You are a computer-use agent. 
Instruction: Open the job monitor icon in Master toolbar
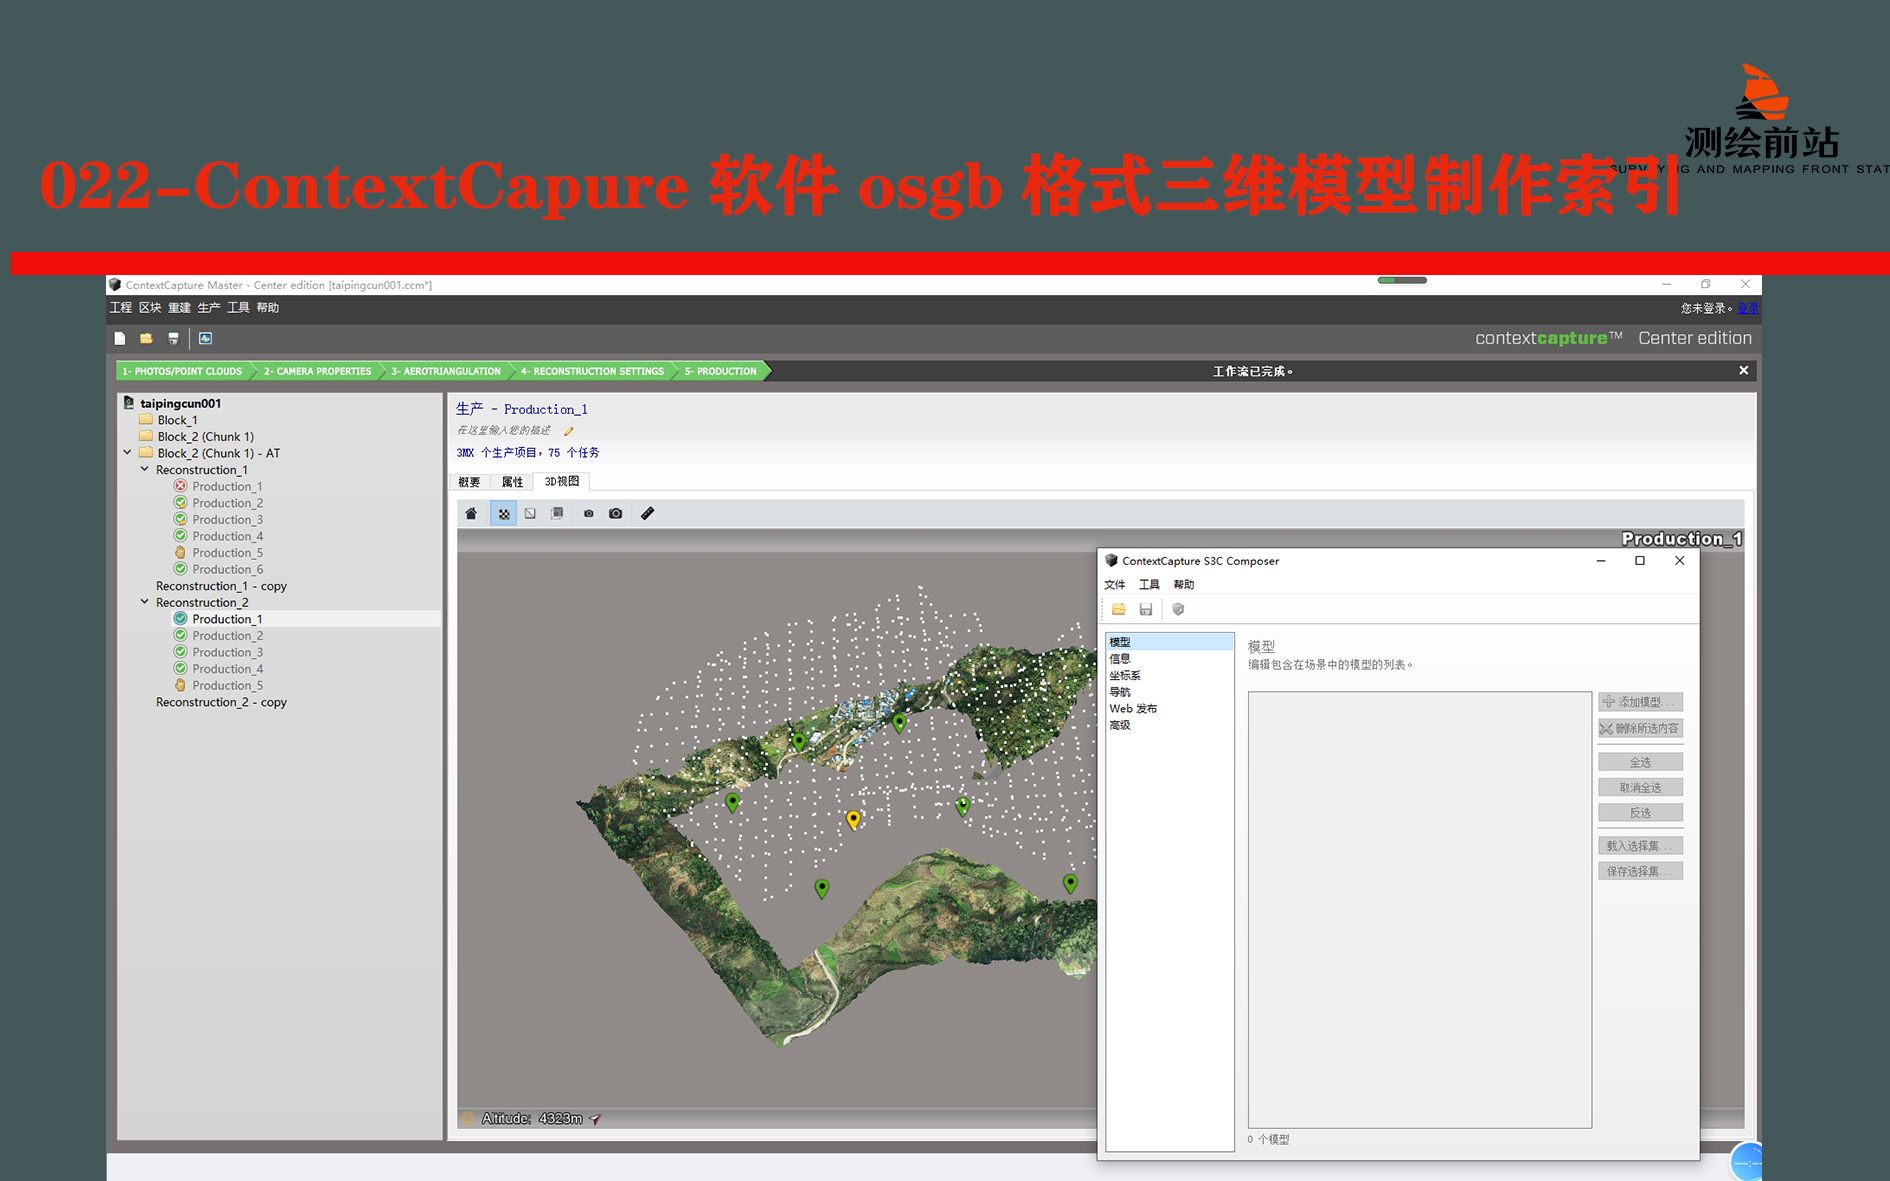(x=205, y=339)
